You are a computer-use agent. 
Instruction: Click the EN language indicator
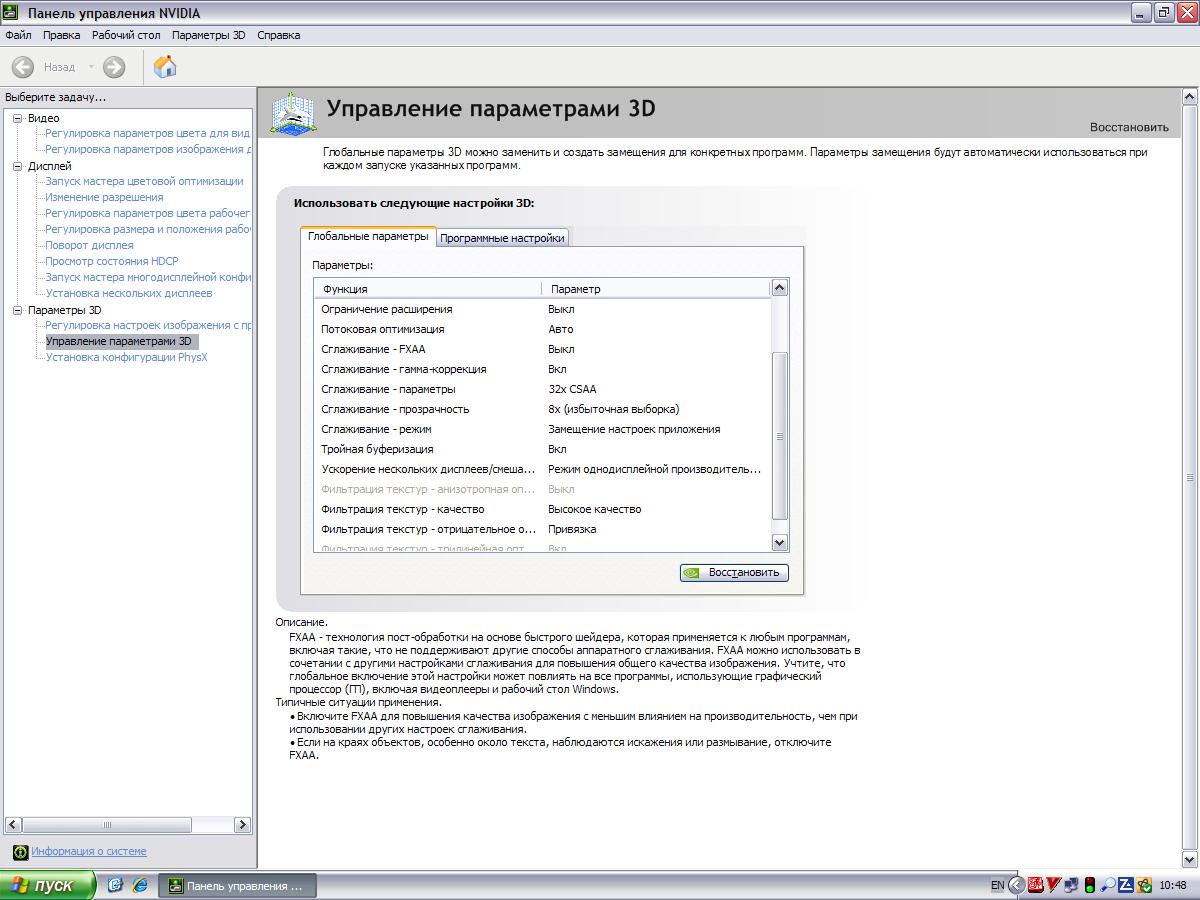pos(997,886)
